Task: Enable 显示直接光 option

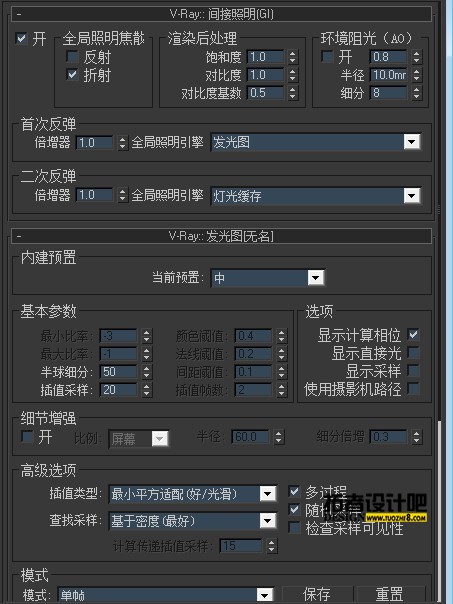Action: [x=413, y=352]
